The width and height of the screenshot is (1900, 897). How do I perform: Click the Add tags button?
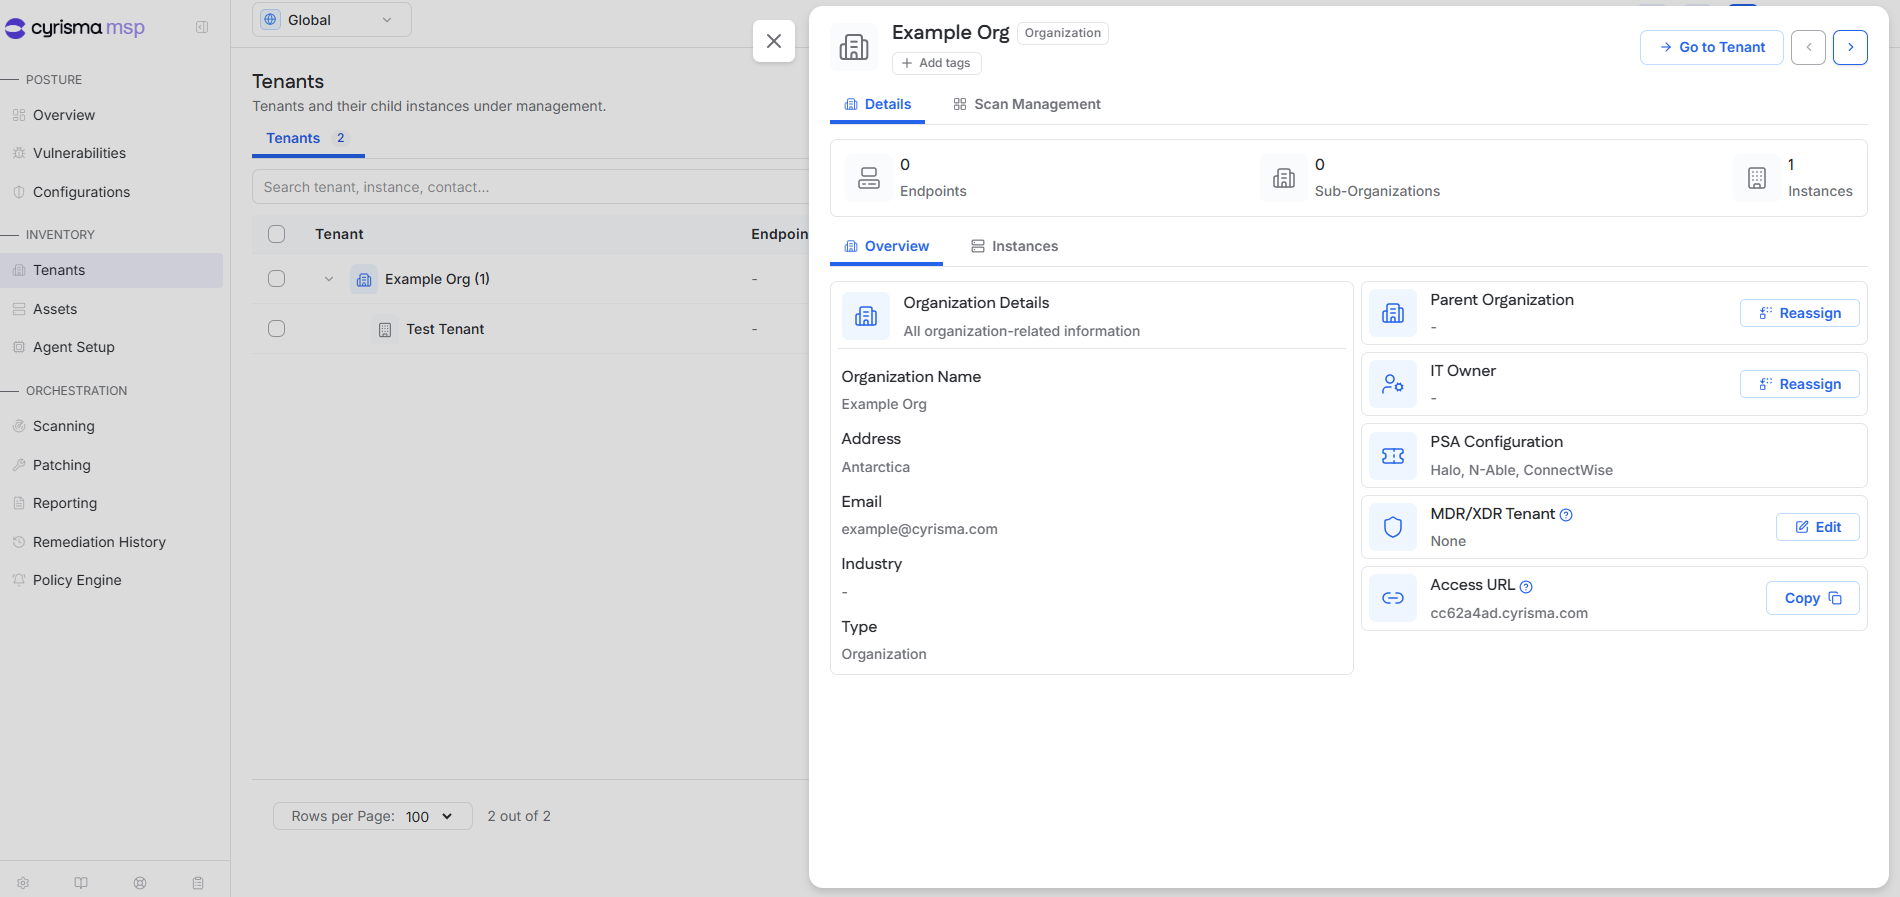[937, 63]
